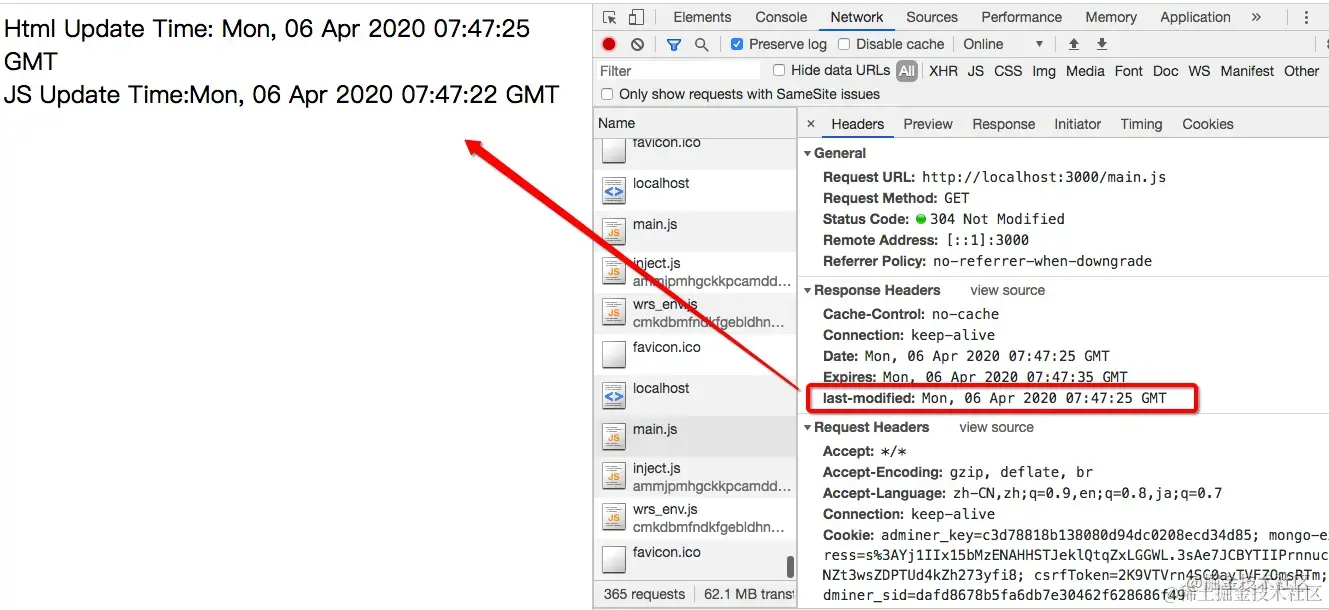This screenshot has width=1329, height=610.
Task: Click the Expires response header line
Action: point(975,377)
